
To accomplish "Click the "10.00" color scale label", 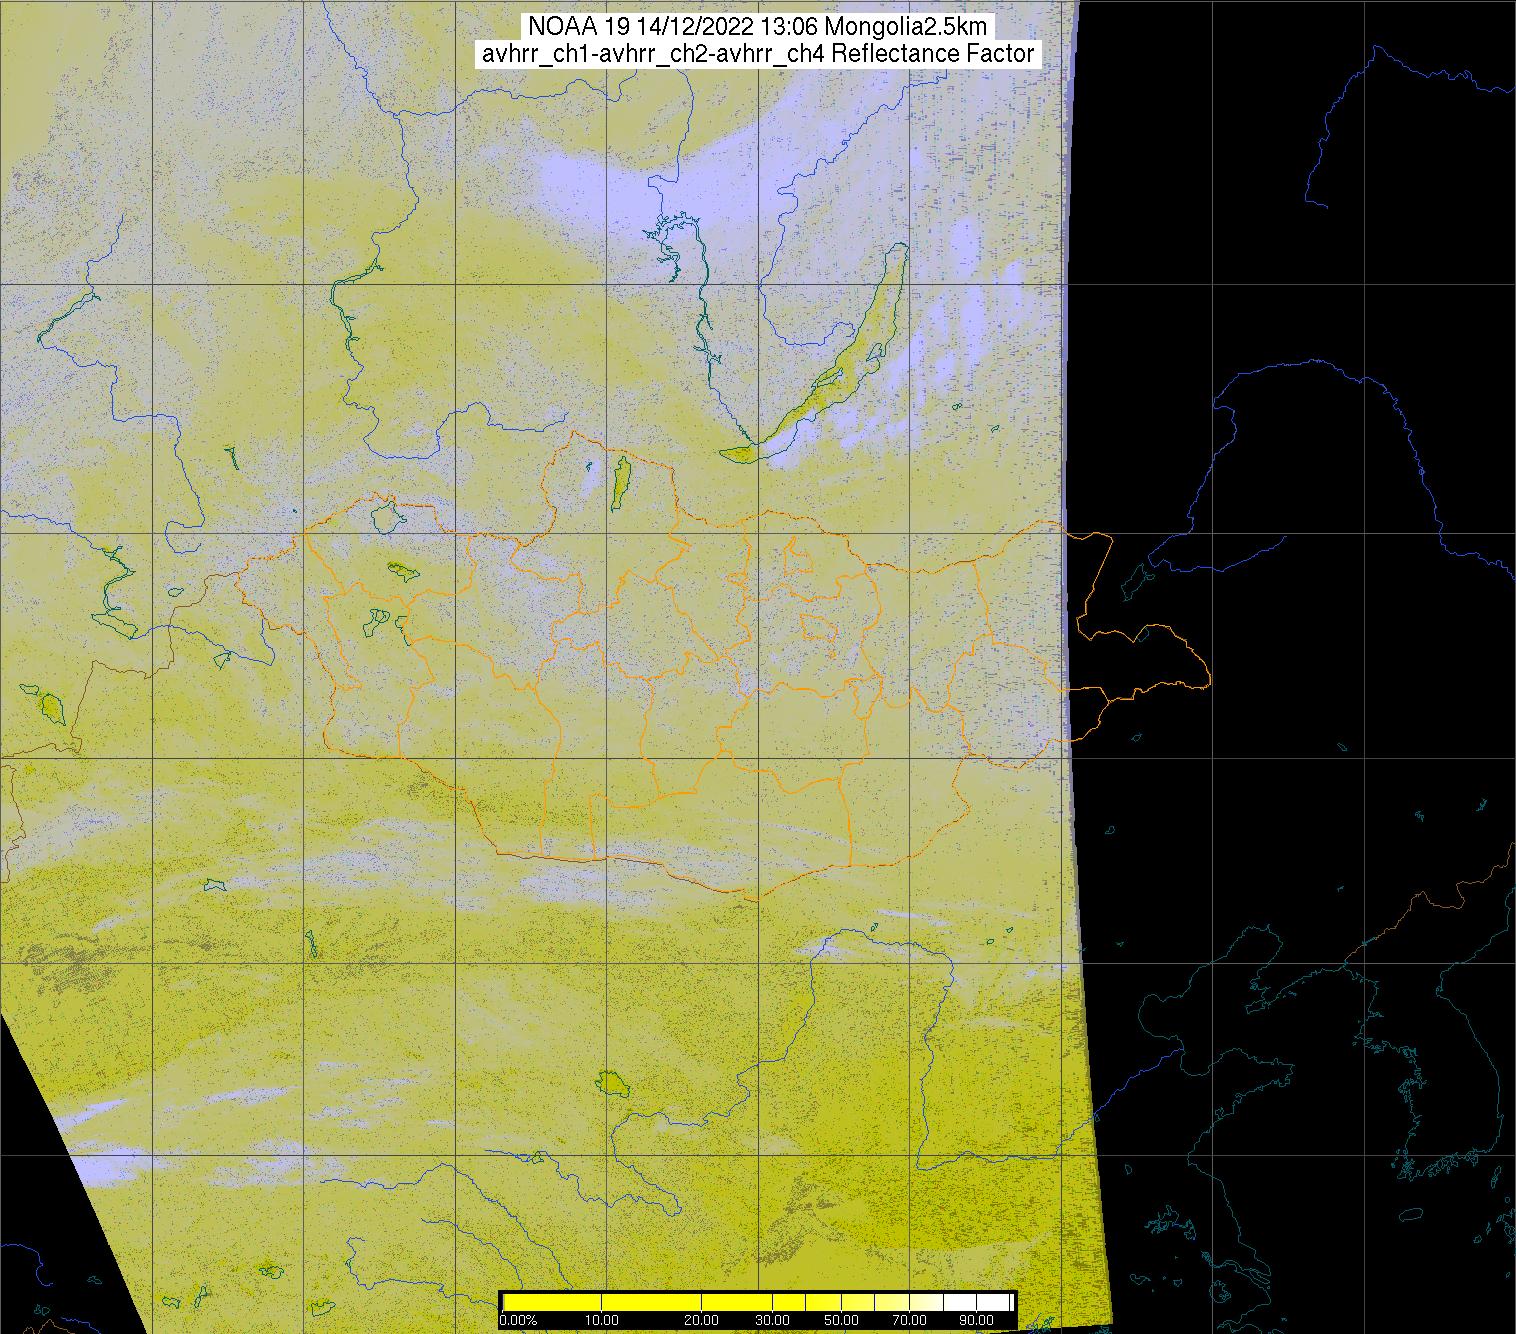I will pyautogui.click(x=602, y=1322).
